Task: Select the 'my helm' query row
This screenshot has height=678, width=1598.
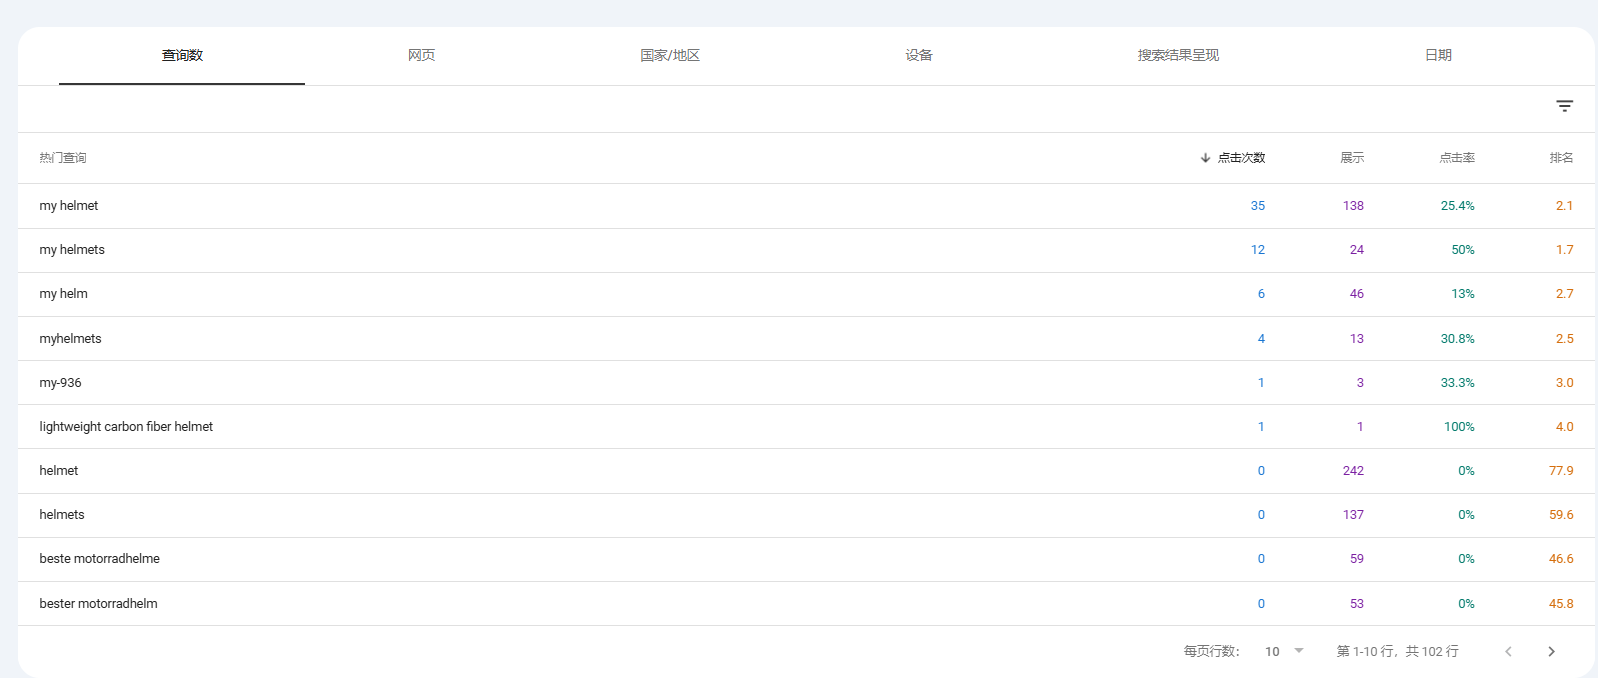Action: (x=806, y=294)
